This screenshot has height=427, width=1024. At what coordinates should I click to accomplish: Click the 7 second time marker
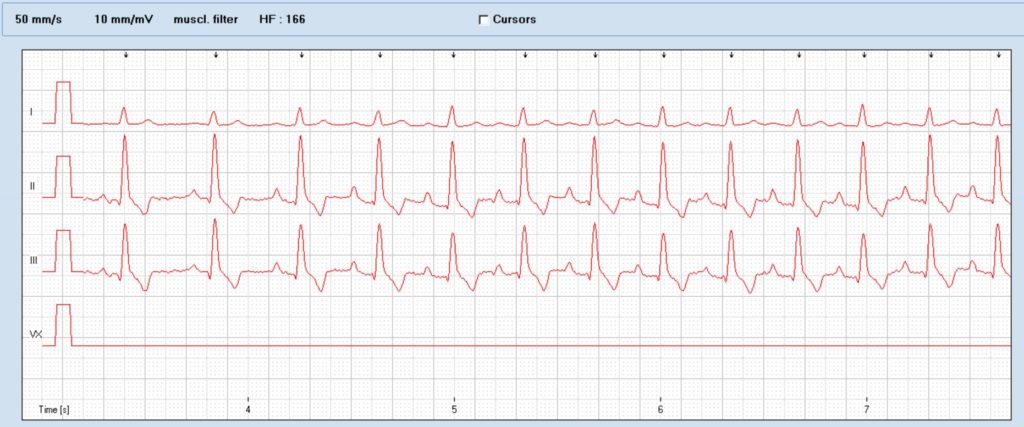(867, 409)
